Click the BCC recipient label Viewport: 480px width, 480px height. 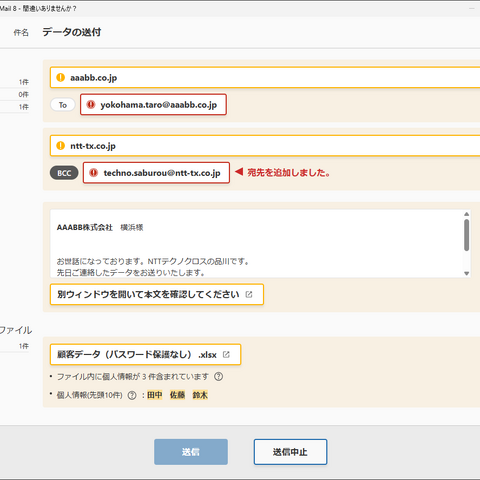coord(64,173)
